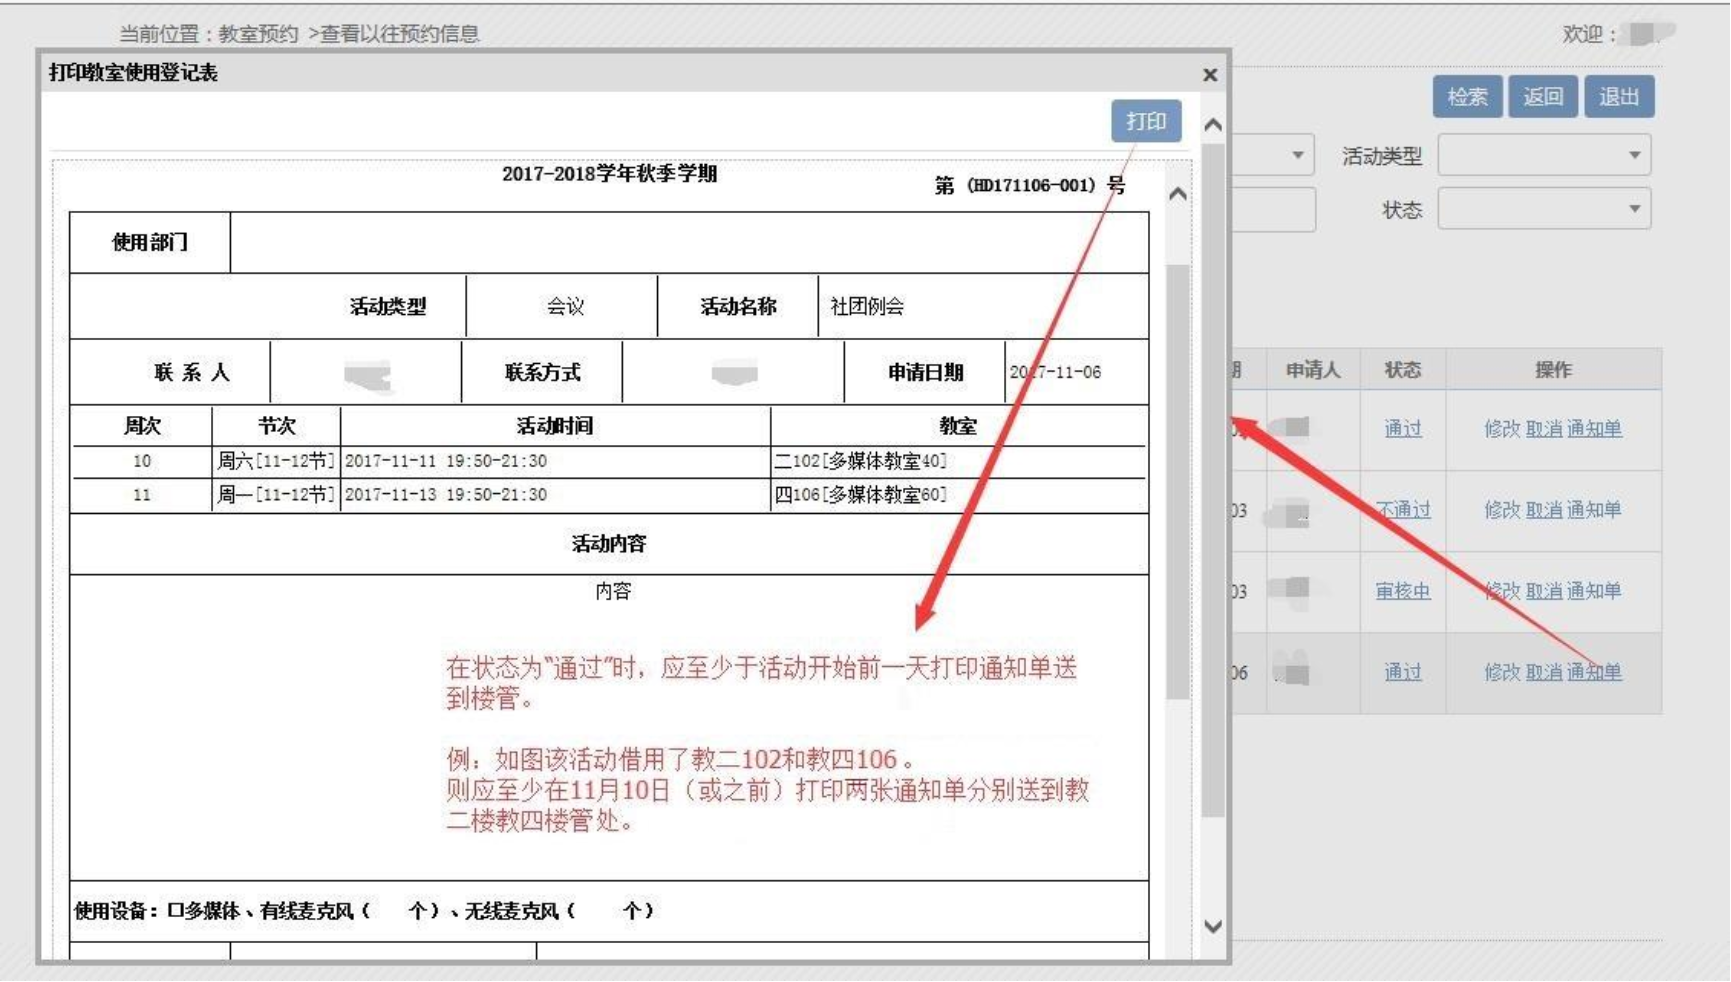Click the 打印 button in the dialog

(1145, 121)
